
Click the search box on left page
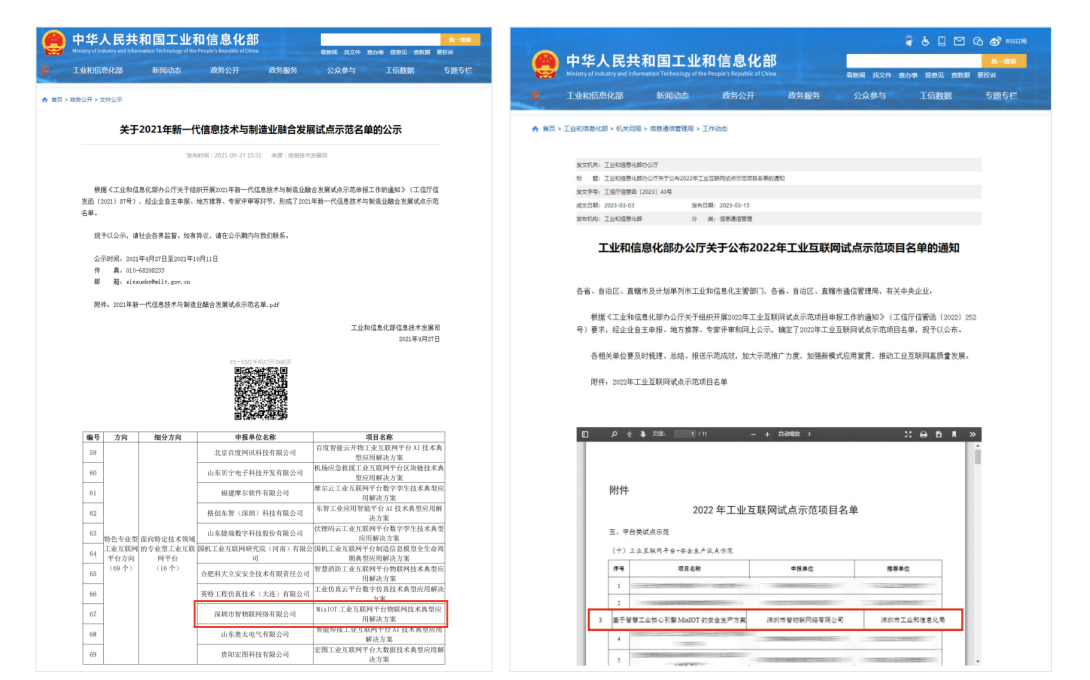(380, 39)
